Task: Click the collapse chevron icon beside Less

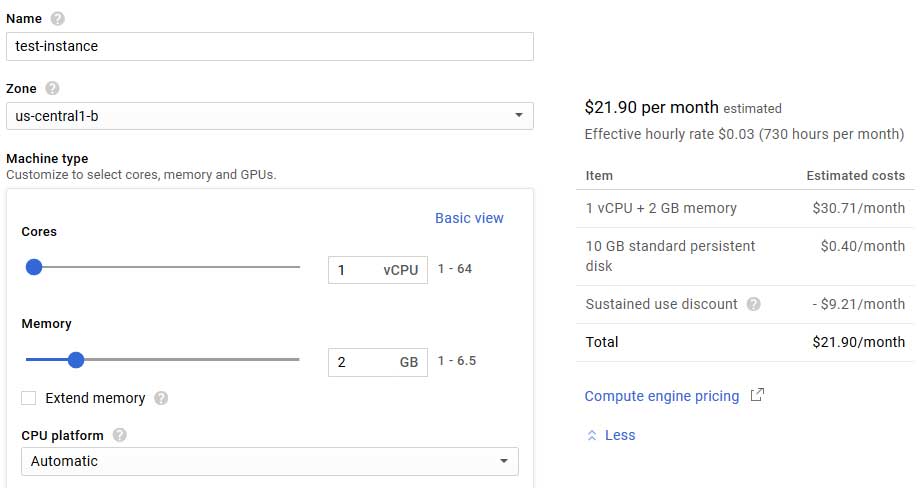Action: (592, 435)
